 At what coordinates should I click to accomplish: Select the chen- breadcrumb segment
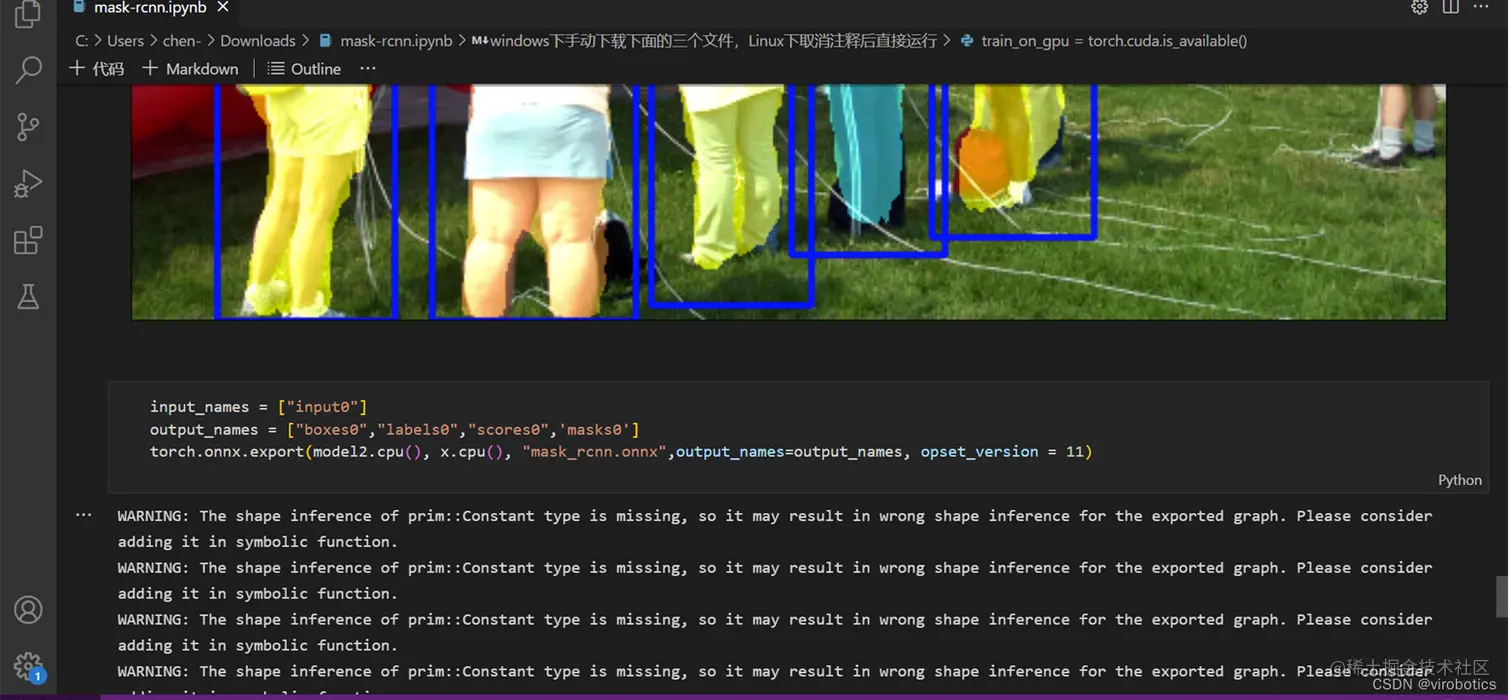[x=181, y=41]
